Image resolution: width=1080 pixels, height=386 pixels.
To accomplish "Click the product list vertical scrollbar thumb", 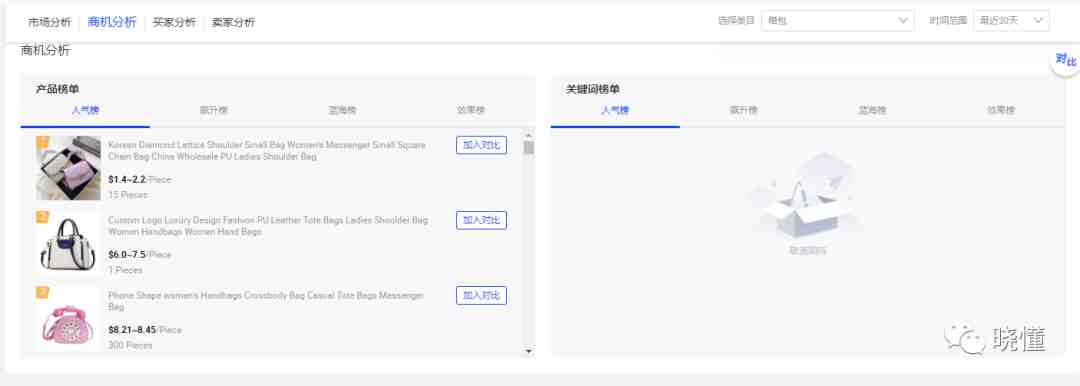I will pos(528,148).
